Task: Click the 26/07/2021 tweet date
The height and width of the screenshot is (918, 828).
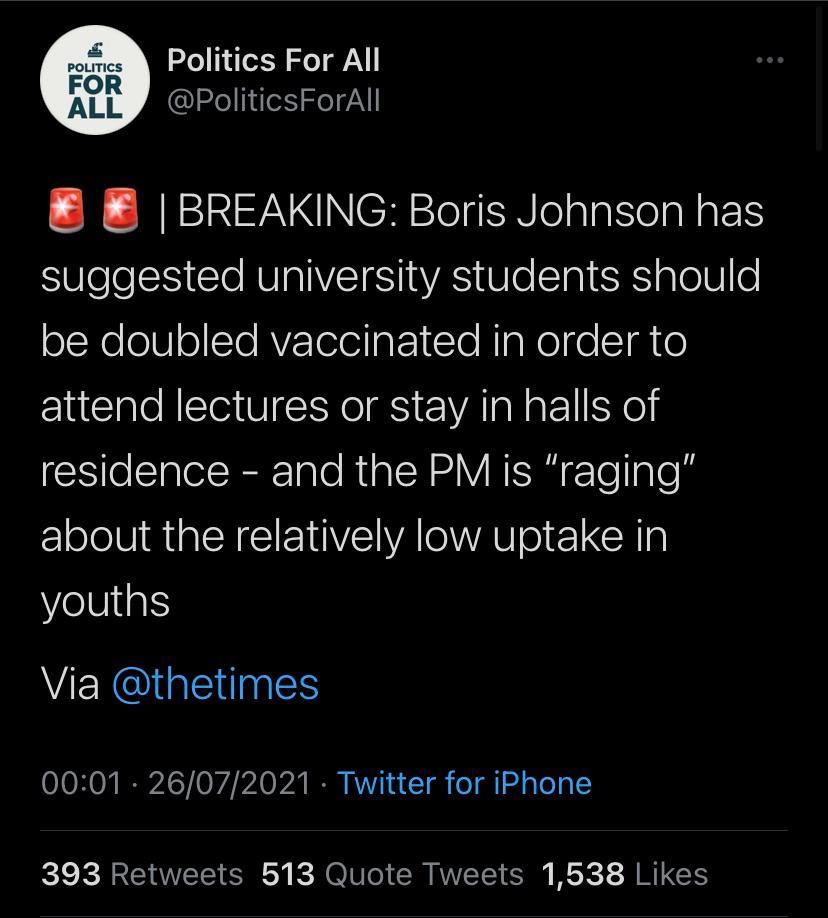Action: click(229, 783)
